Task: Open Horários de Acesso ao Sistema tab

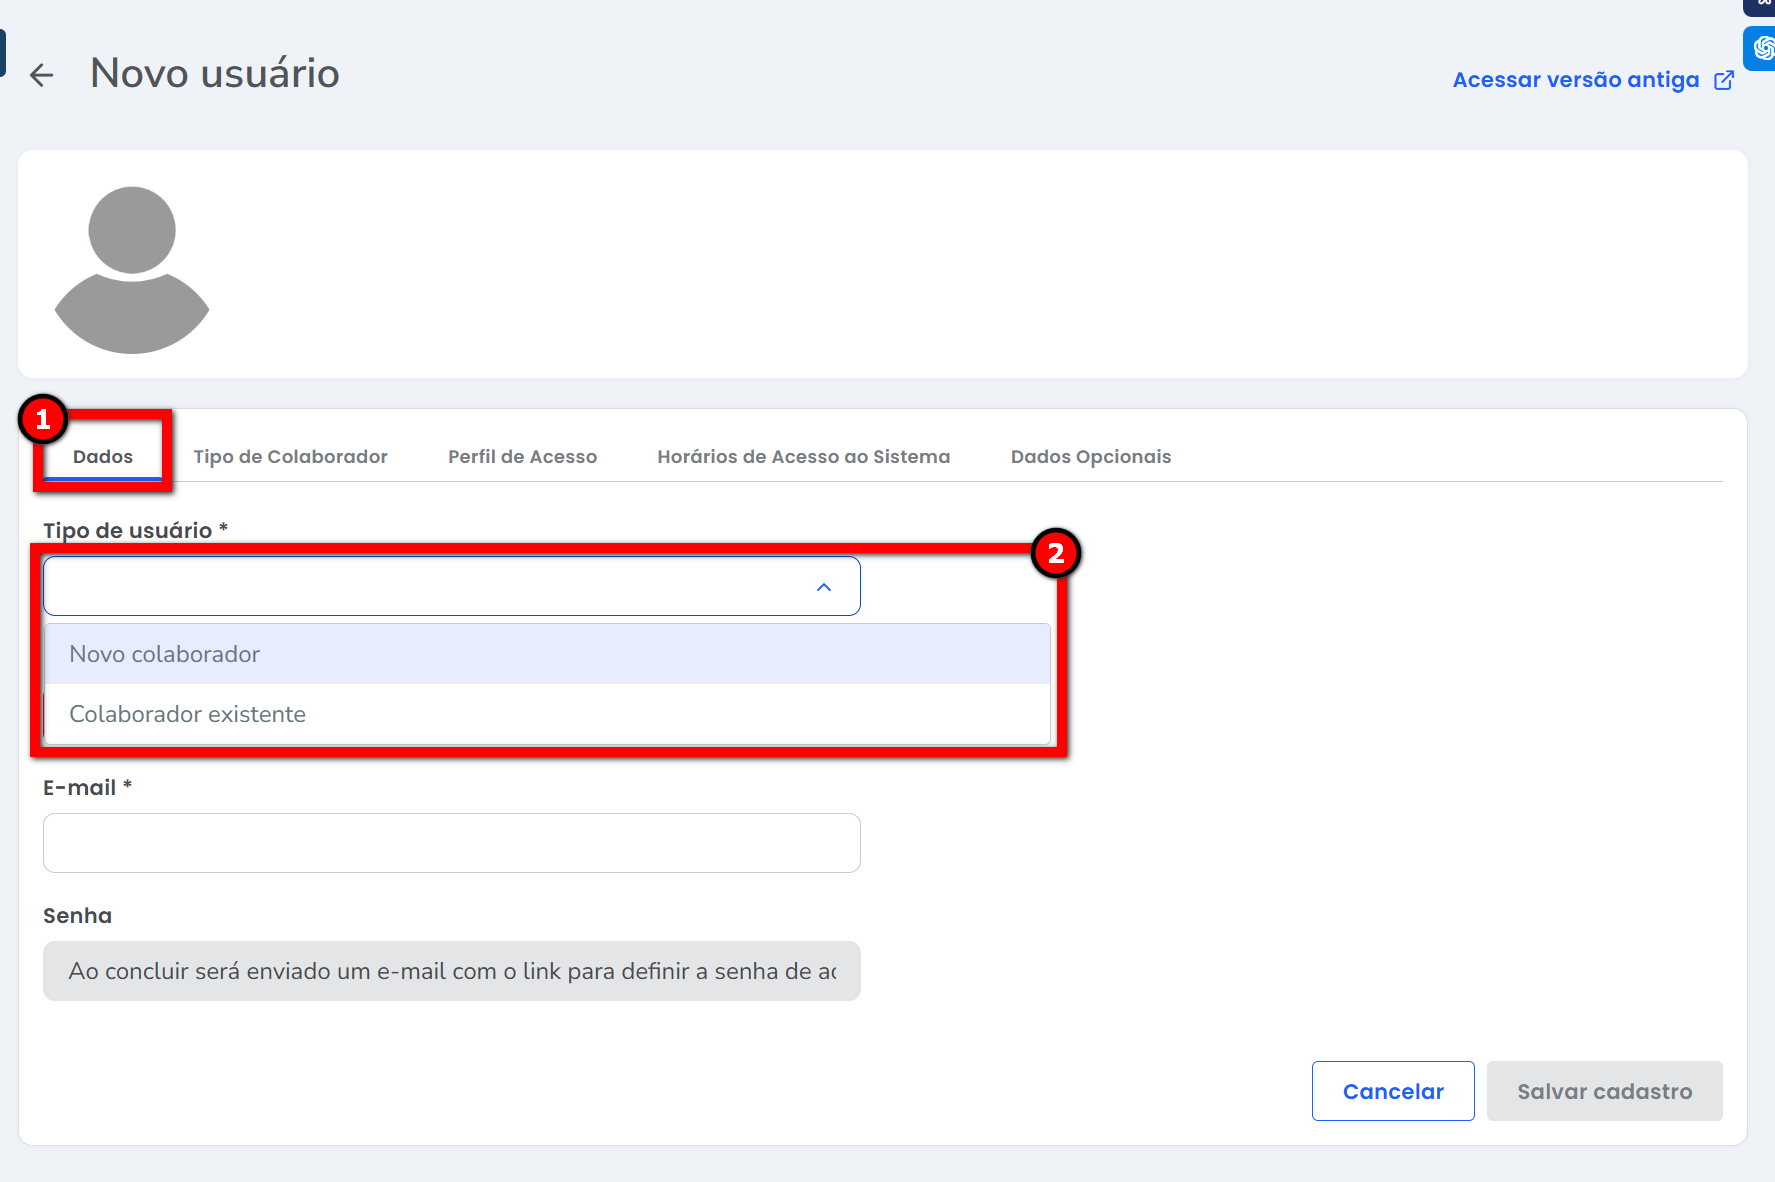Action: [803, 457]
